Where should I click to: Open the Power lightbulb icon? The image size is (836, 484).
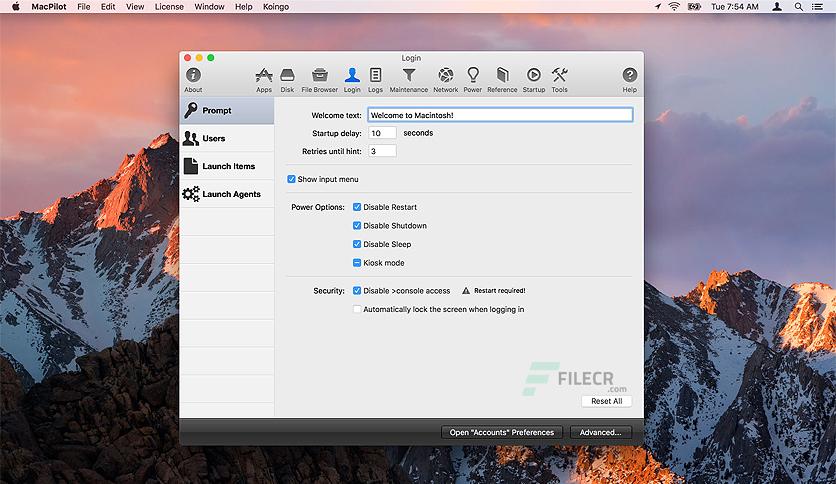(x=472, y=80)
